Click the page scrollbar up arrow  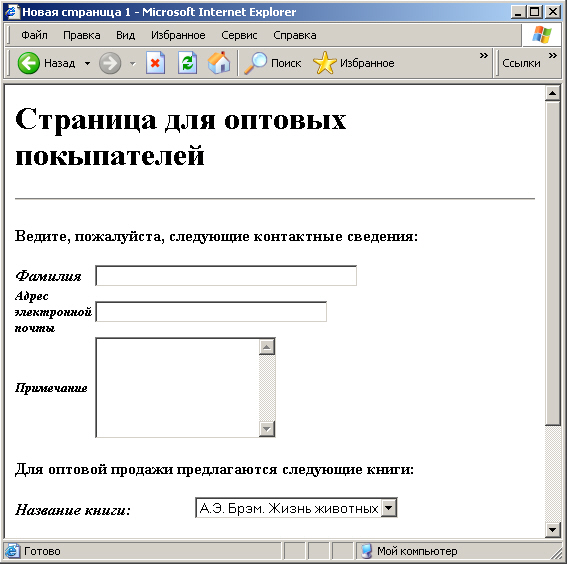pos(552,93)
